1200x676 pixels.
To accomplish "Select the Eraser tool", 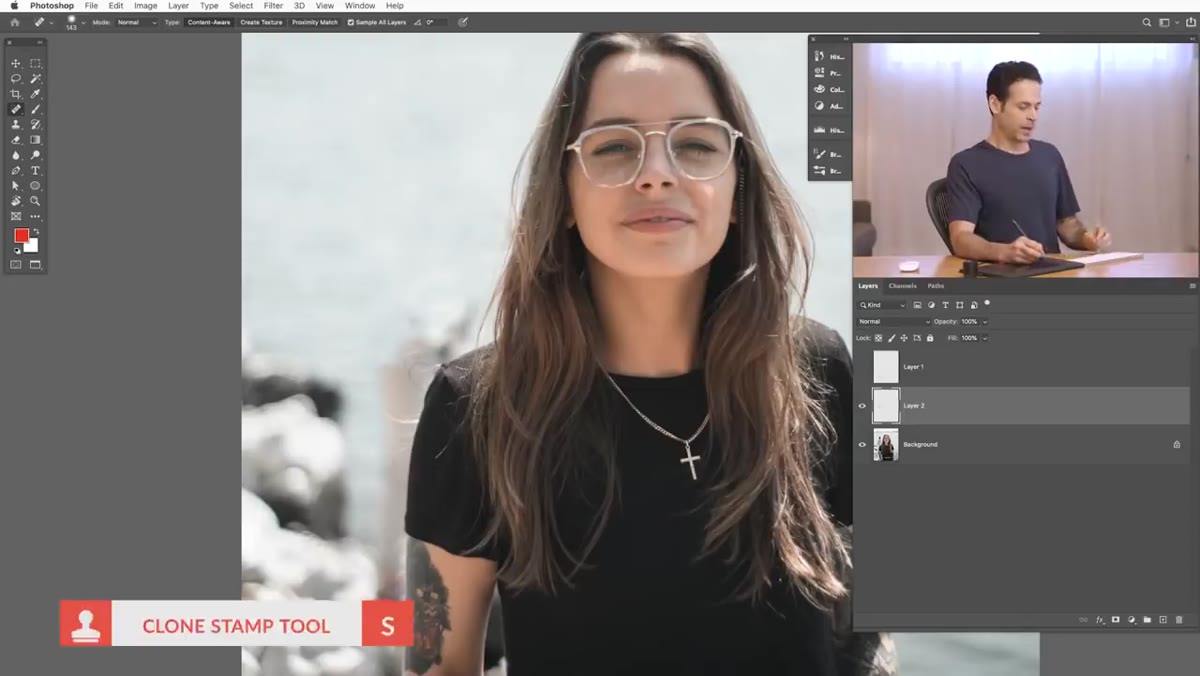I will (16, 140).
